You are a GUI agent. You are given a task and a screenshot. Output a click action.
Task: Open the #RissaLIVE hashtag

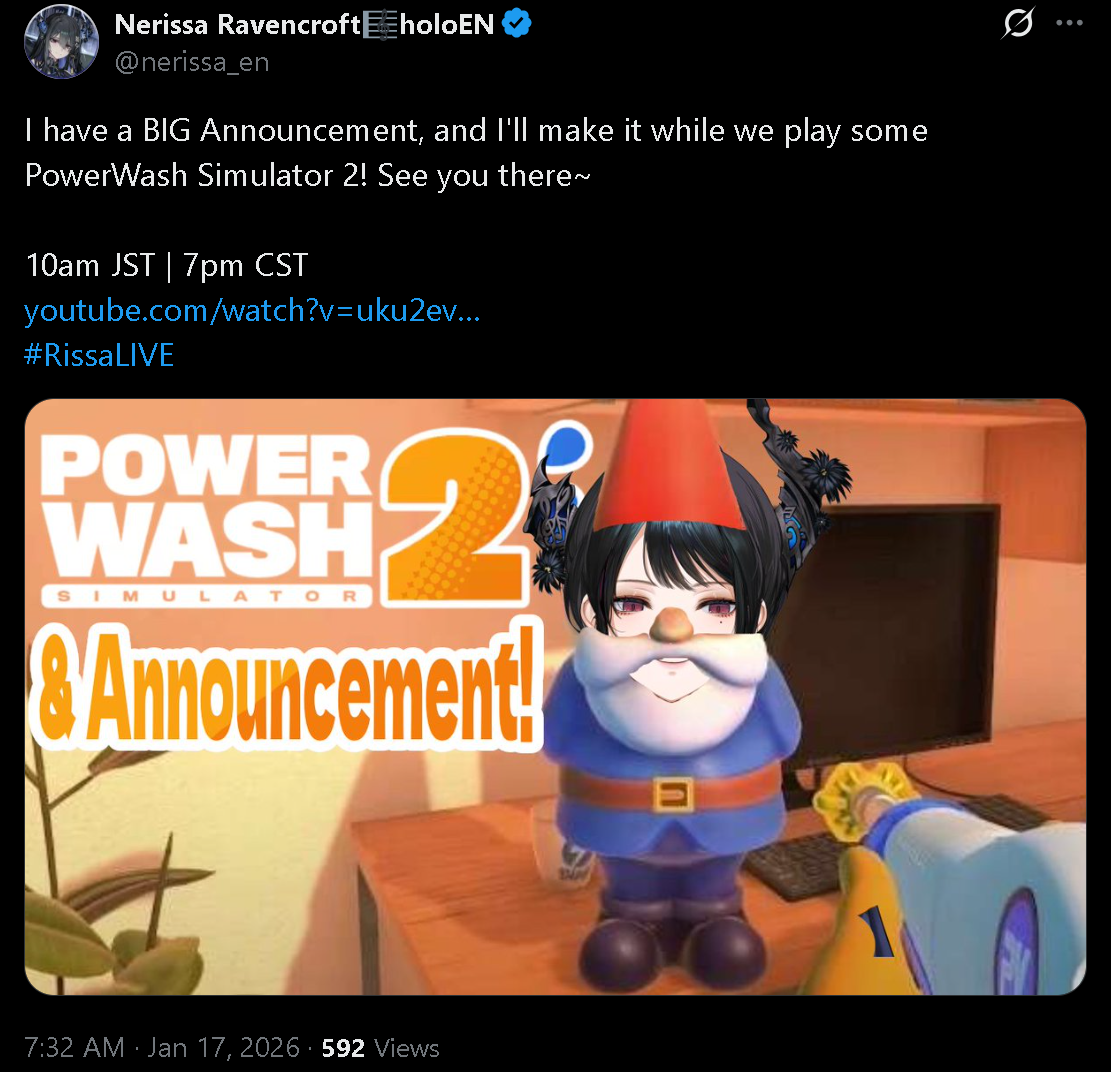coord(99,355)
